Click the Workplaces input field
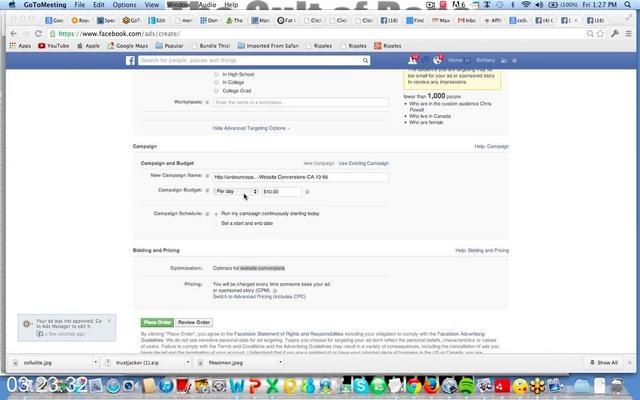 click(x=300, y=102)
